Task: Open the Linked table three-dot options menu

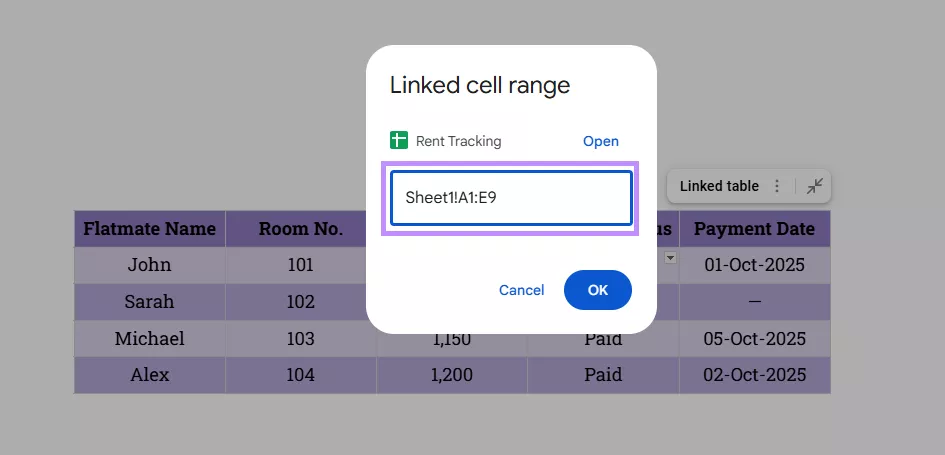Action: pyautogui.click(x=777, y=186)
